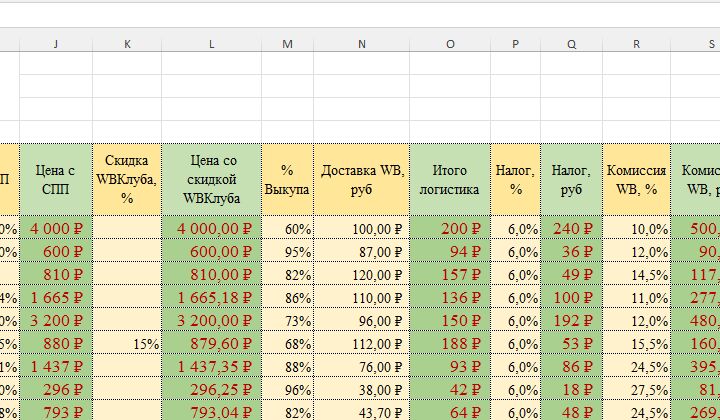This screenshot has height=420, width=720.
Task: Select the '42 ₽' logistics cell
Action: click(450, 389)
